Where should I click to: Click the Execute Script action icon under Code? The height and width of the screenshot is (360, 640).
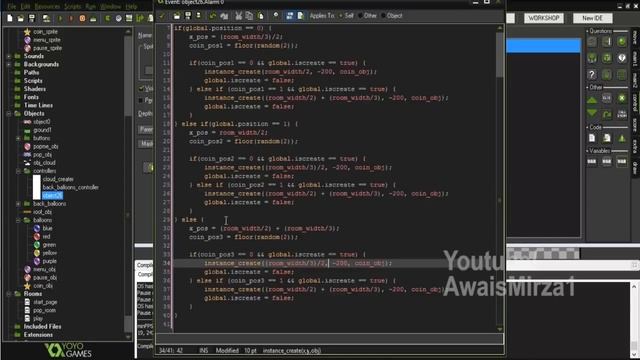coord(607,138)
